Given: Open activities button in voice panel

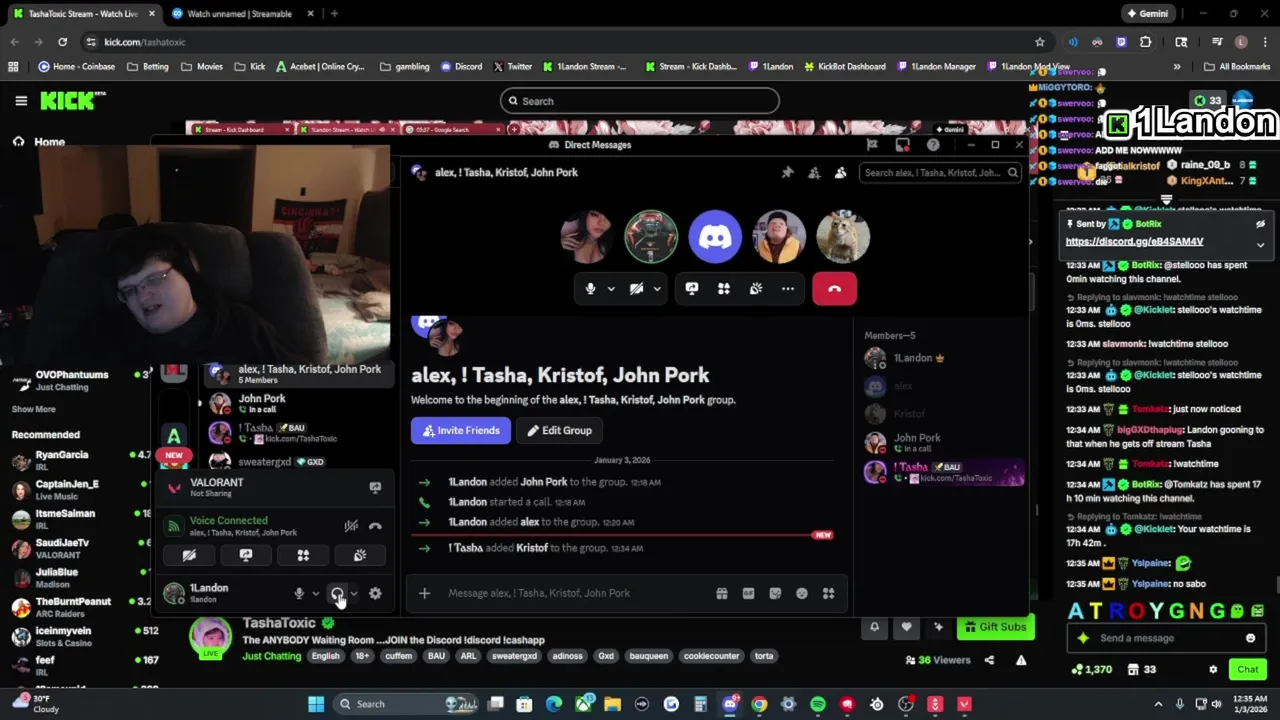Looking at the screenshot, I should pos(303,556).
